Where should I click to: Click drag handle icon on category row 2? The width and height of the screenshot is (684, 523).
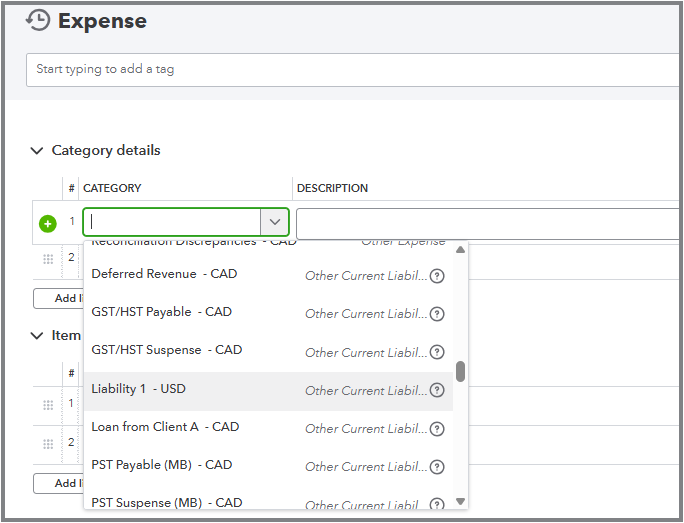coord(48,258)
